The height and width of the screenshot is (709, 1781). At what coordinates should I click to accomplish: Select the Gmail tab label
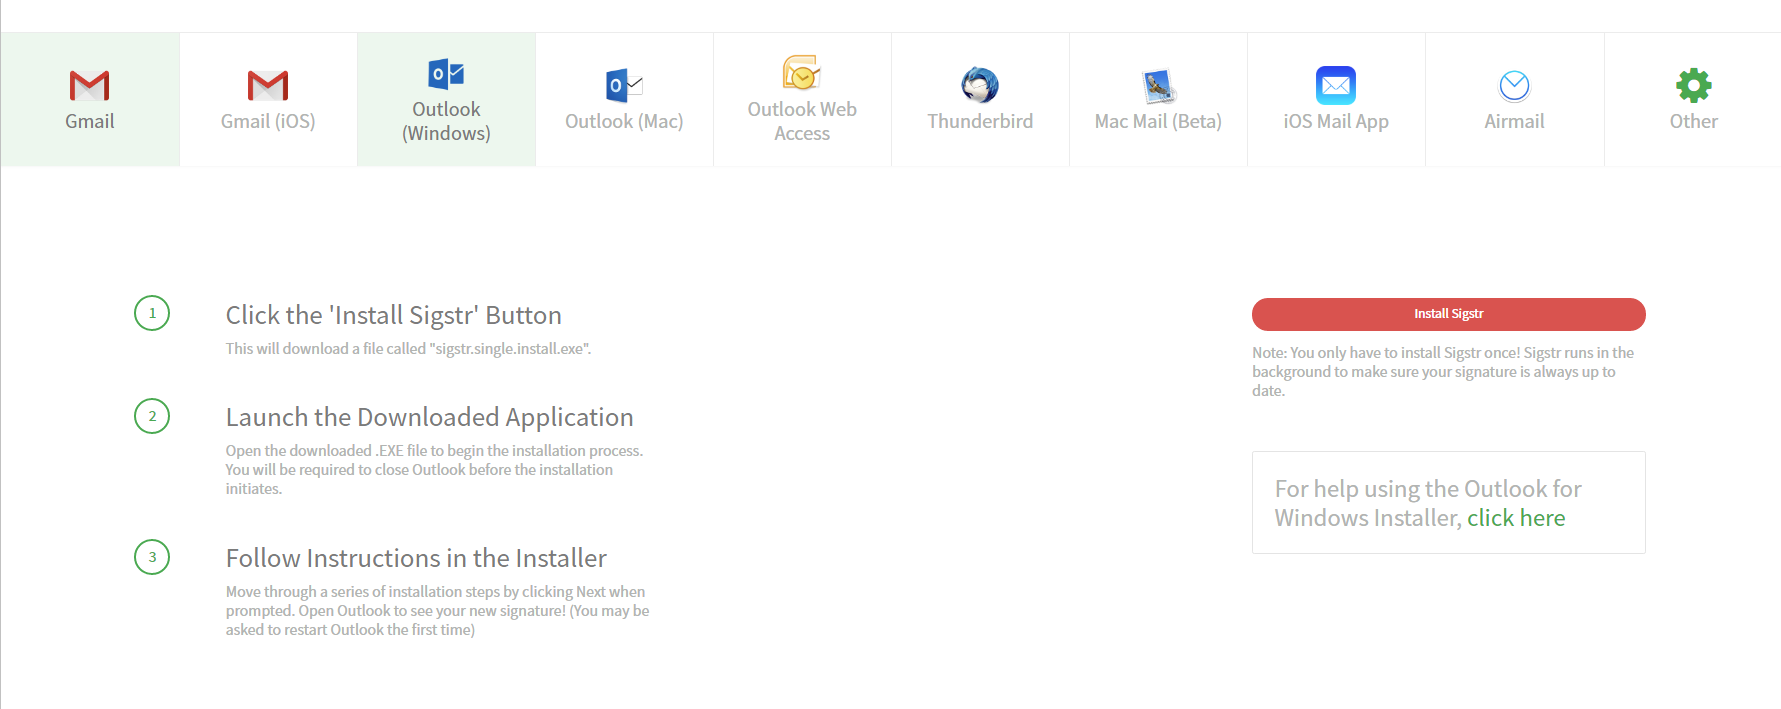[x=90, y=121]
